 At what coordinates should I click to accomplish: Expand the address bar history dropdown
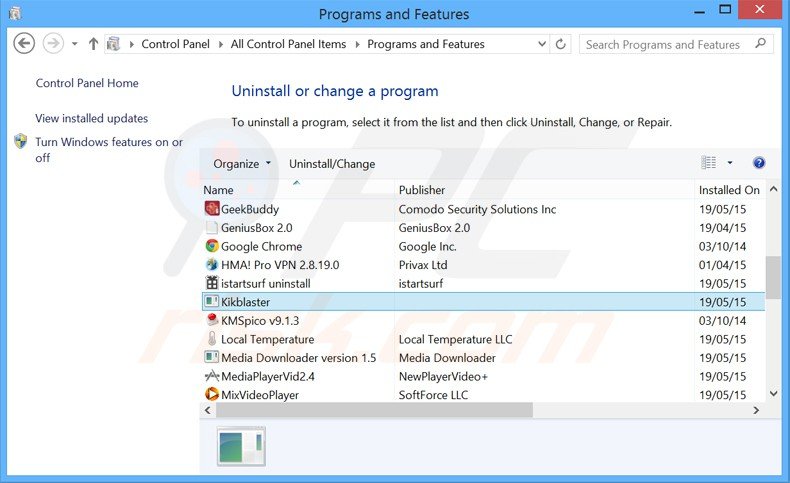click(x=542, y=44)
